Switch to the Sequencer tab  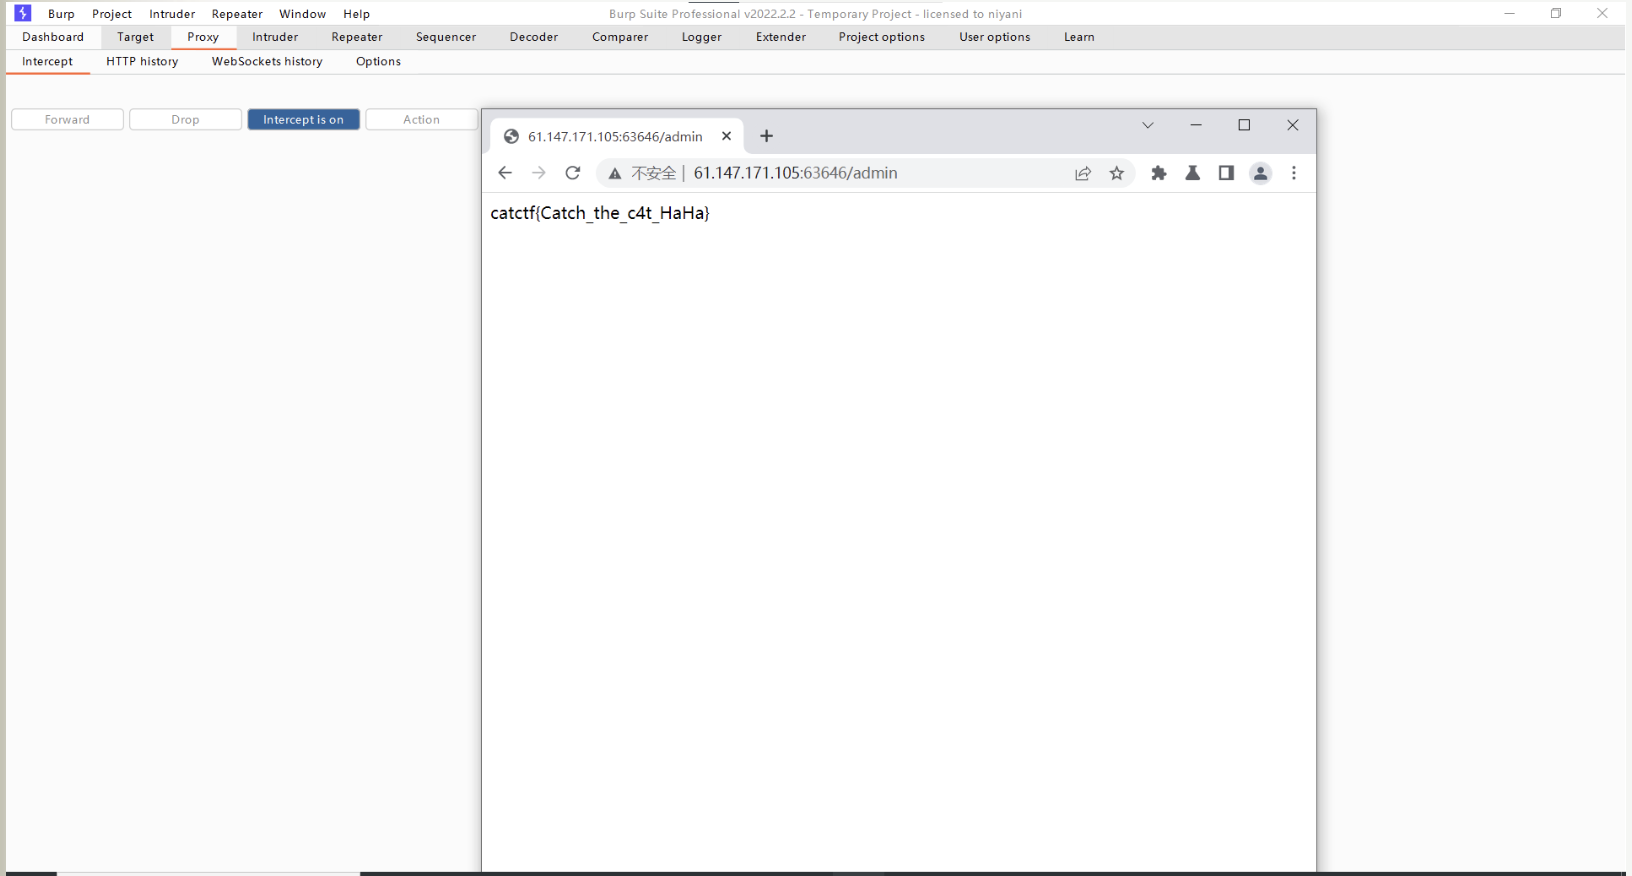446,37
